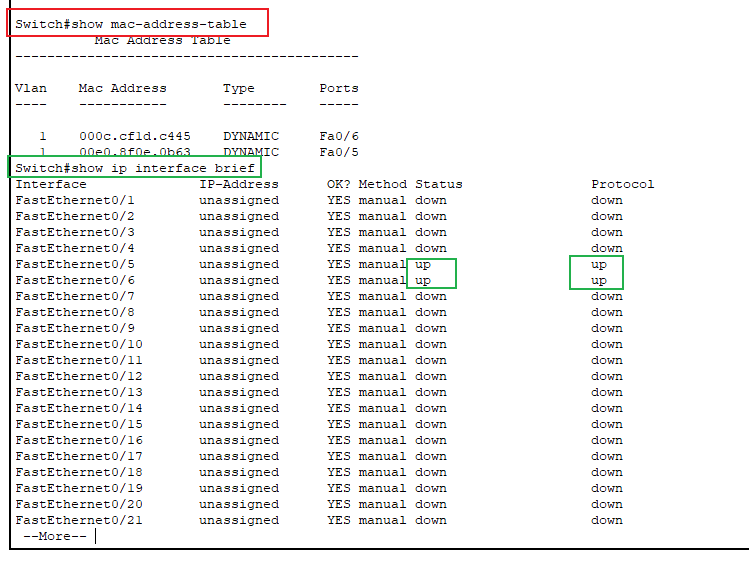Click the 'Vlan' column header
The height and width of the screenshot is (565, 749).
[31, 88]
